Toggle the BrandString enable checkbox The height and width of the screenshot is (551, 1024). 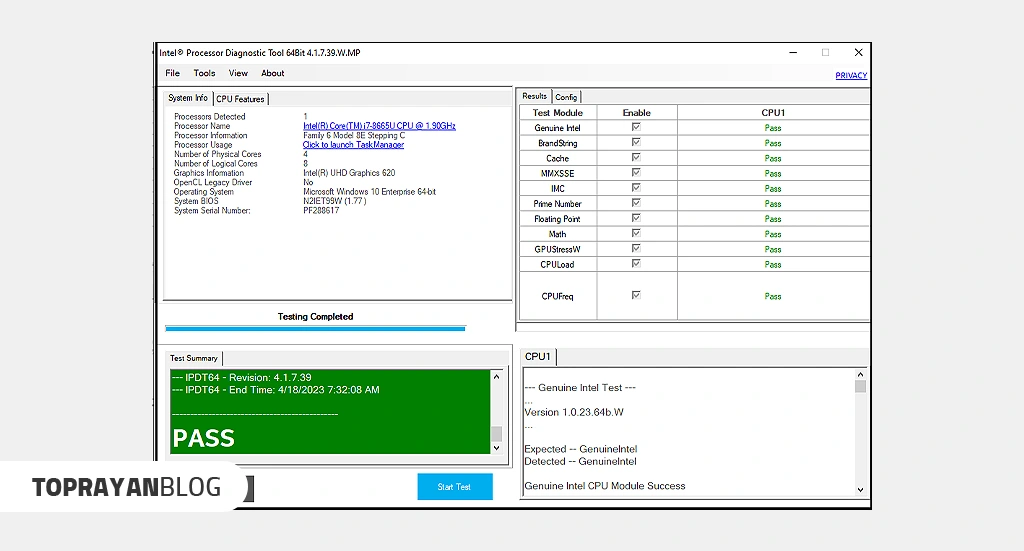click(x=636, y=142)
